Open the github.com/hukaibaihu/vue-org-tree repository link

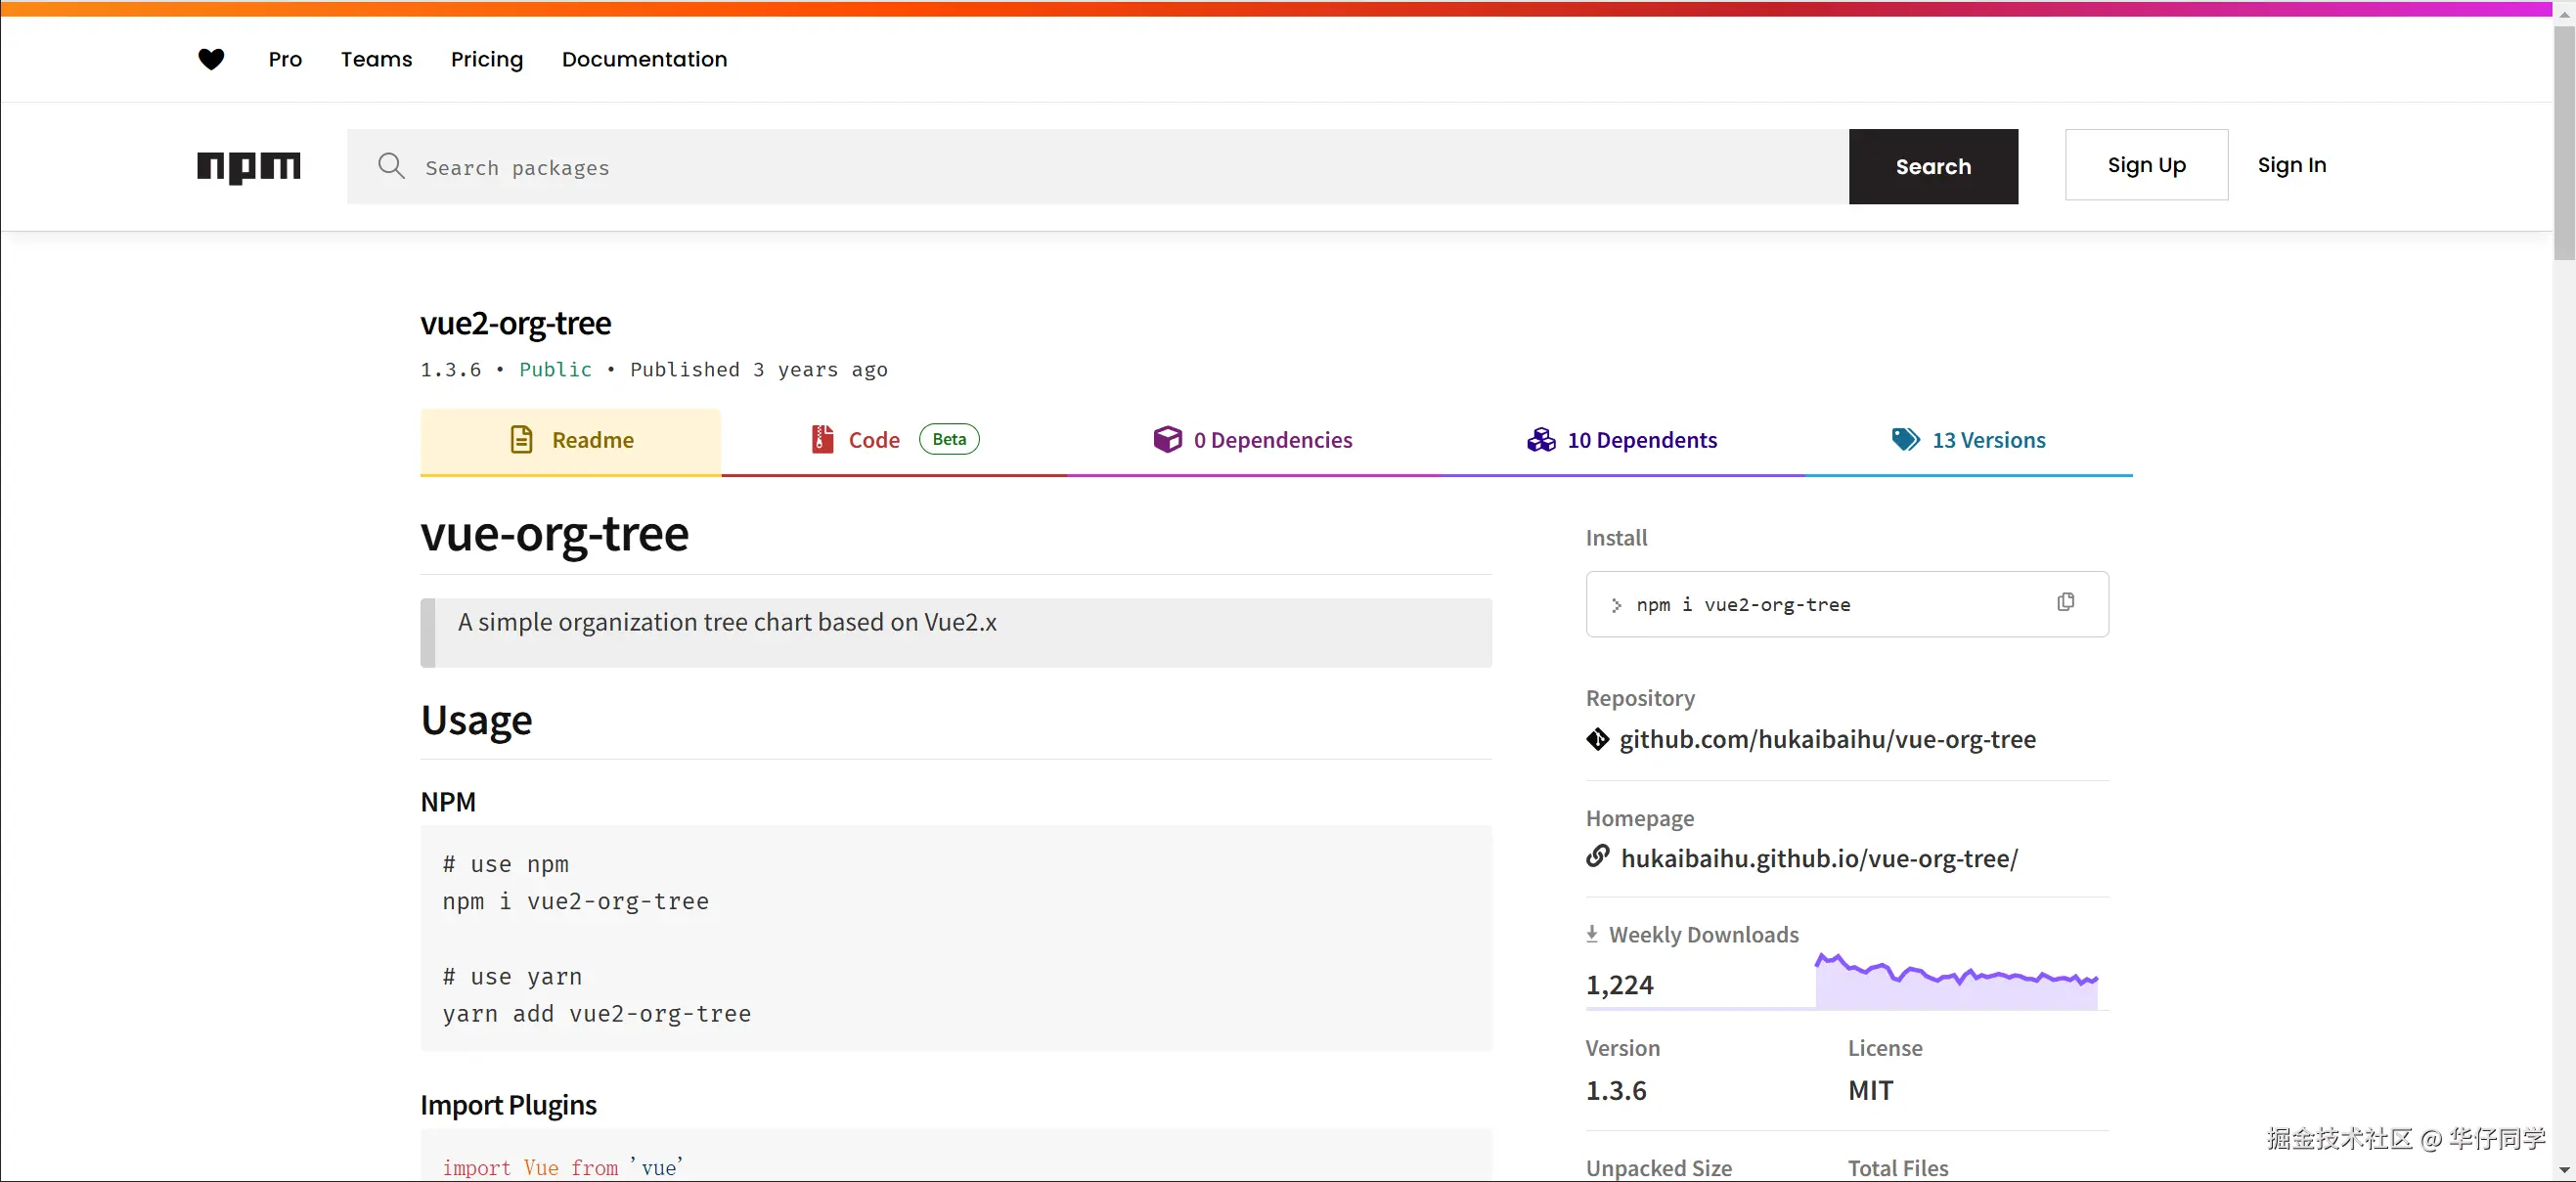coord(1827,739)
